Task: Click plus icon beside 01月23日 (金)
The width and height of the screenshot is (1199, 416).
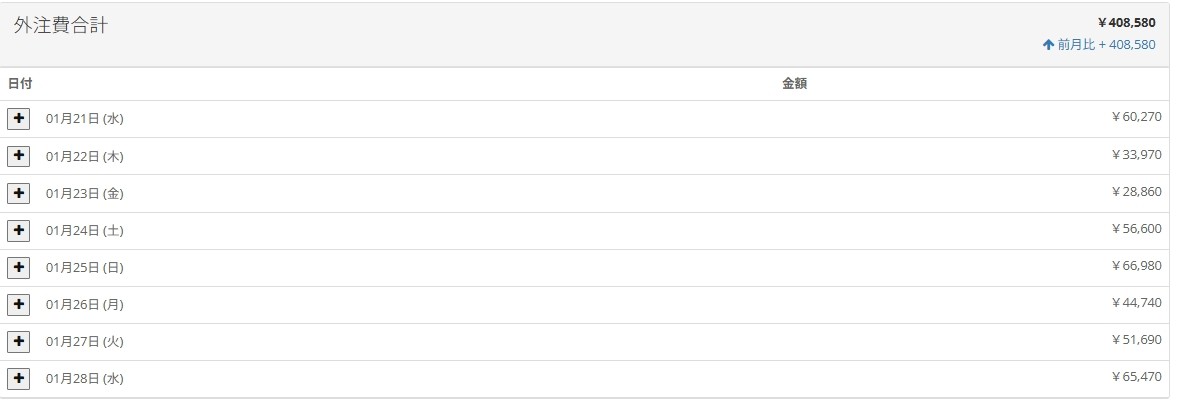Action: pos(18,193)
